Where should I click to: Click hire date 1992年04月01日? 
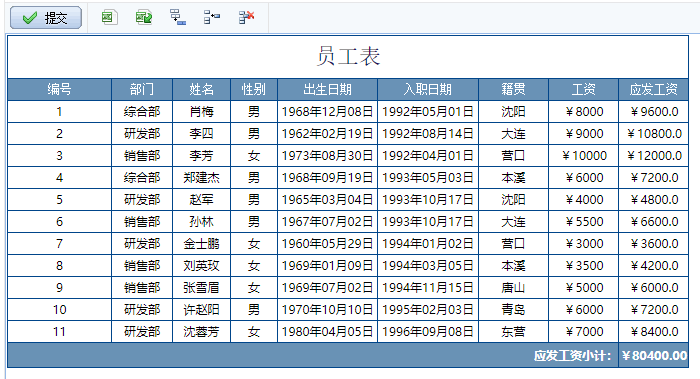pyautogui.click(x=428, y=156)
